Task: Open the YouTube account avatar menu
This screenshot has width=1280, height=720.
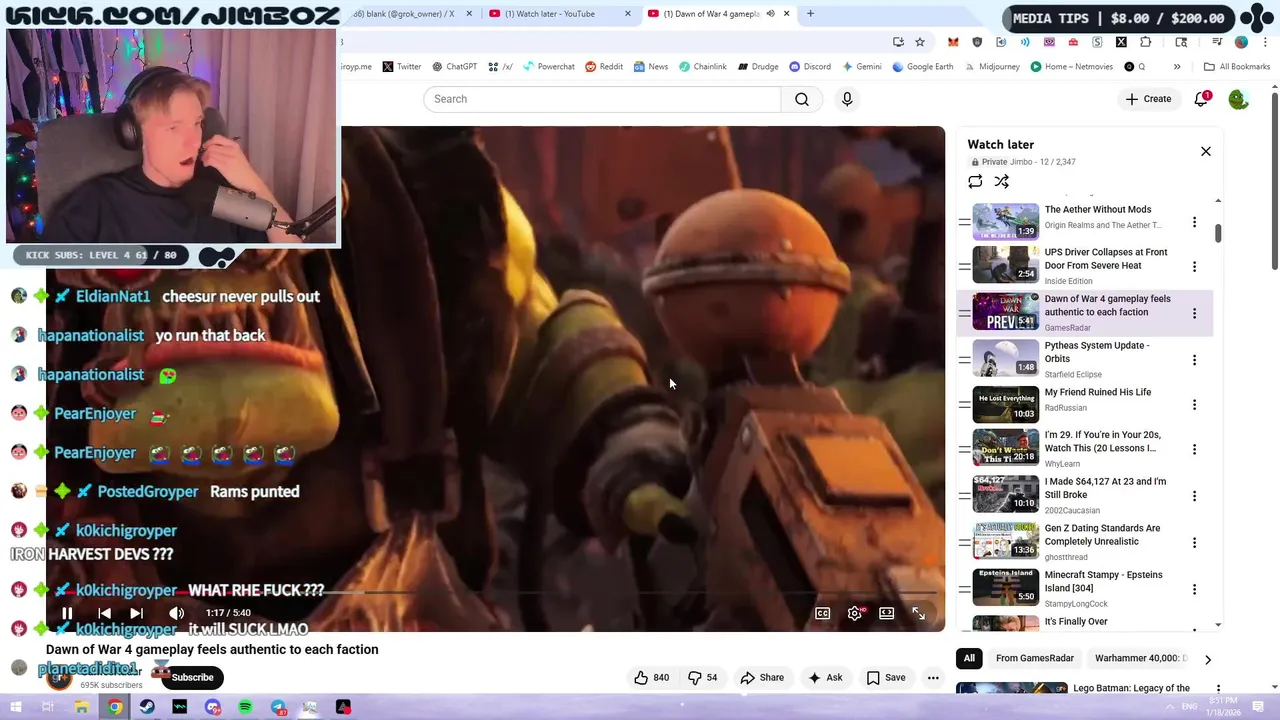Action: point(1238,99)
